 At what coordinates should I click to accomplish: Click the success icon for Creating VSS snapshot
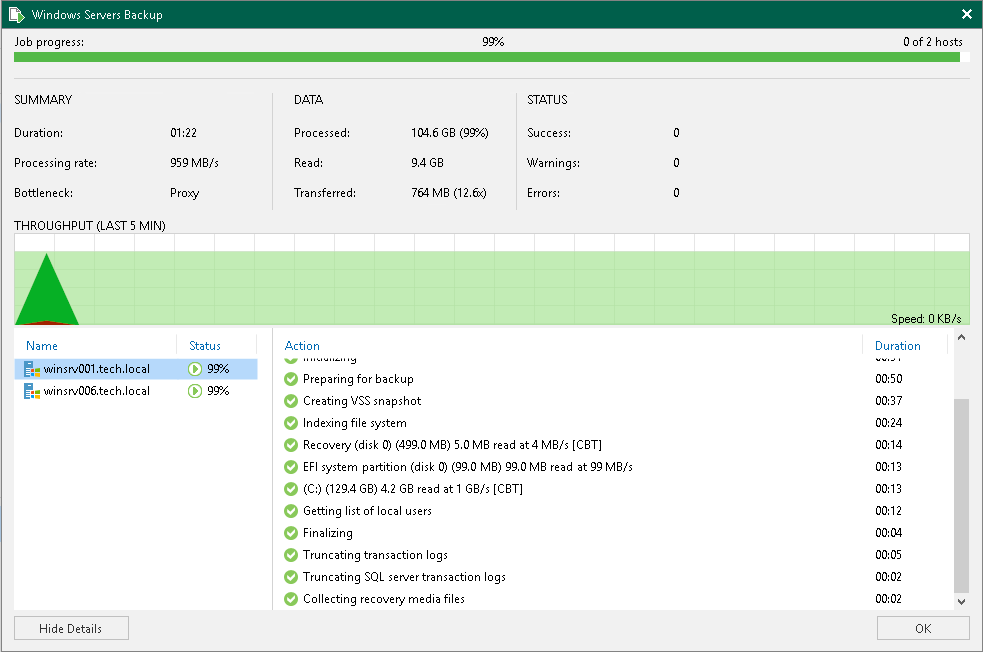290,401
